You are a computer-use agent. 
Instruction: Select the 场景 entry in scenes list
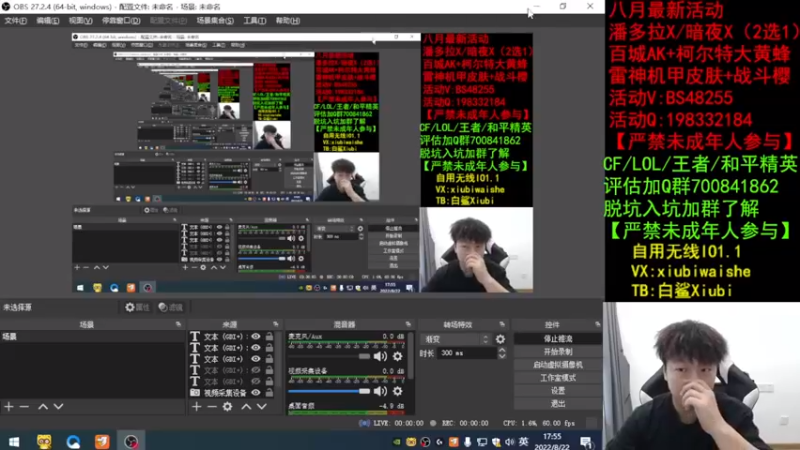pyautogui.click(x=92, y=337)
